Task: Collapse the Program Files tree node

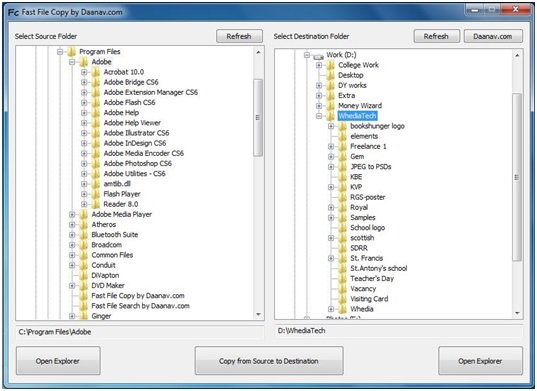Action: pos(60,52)
